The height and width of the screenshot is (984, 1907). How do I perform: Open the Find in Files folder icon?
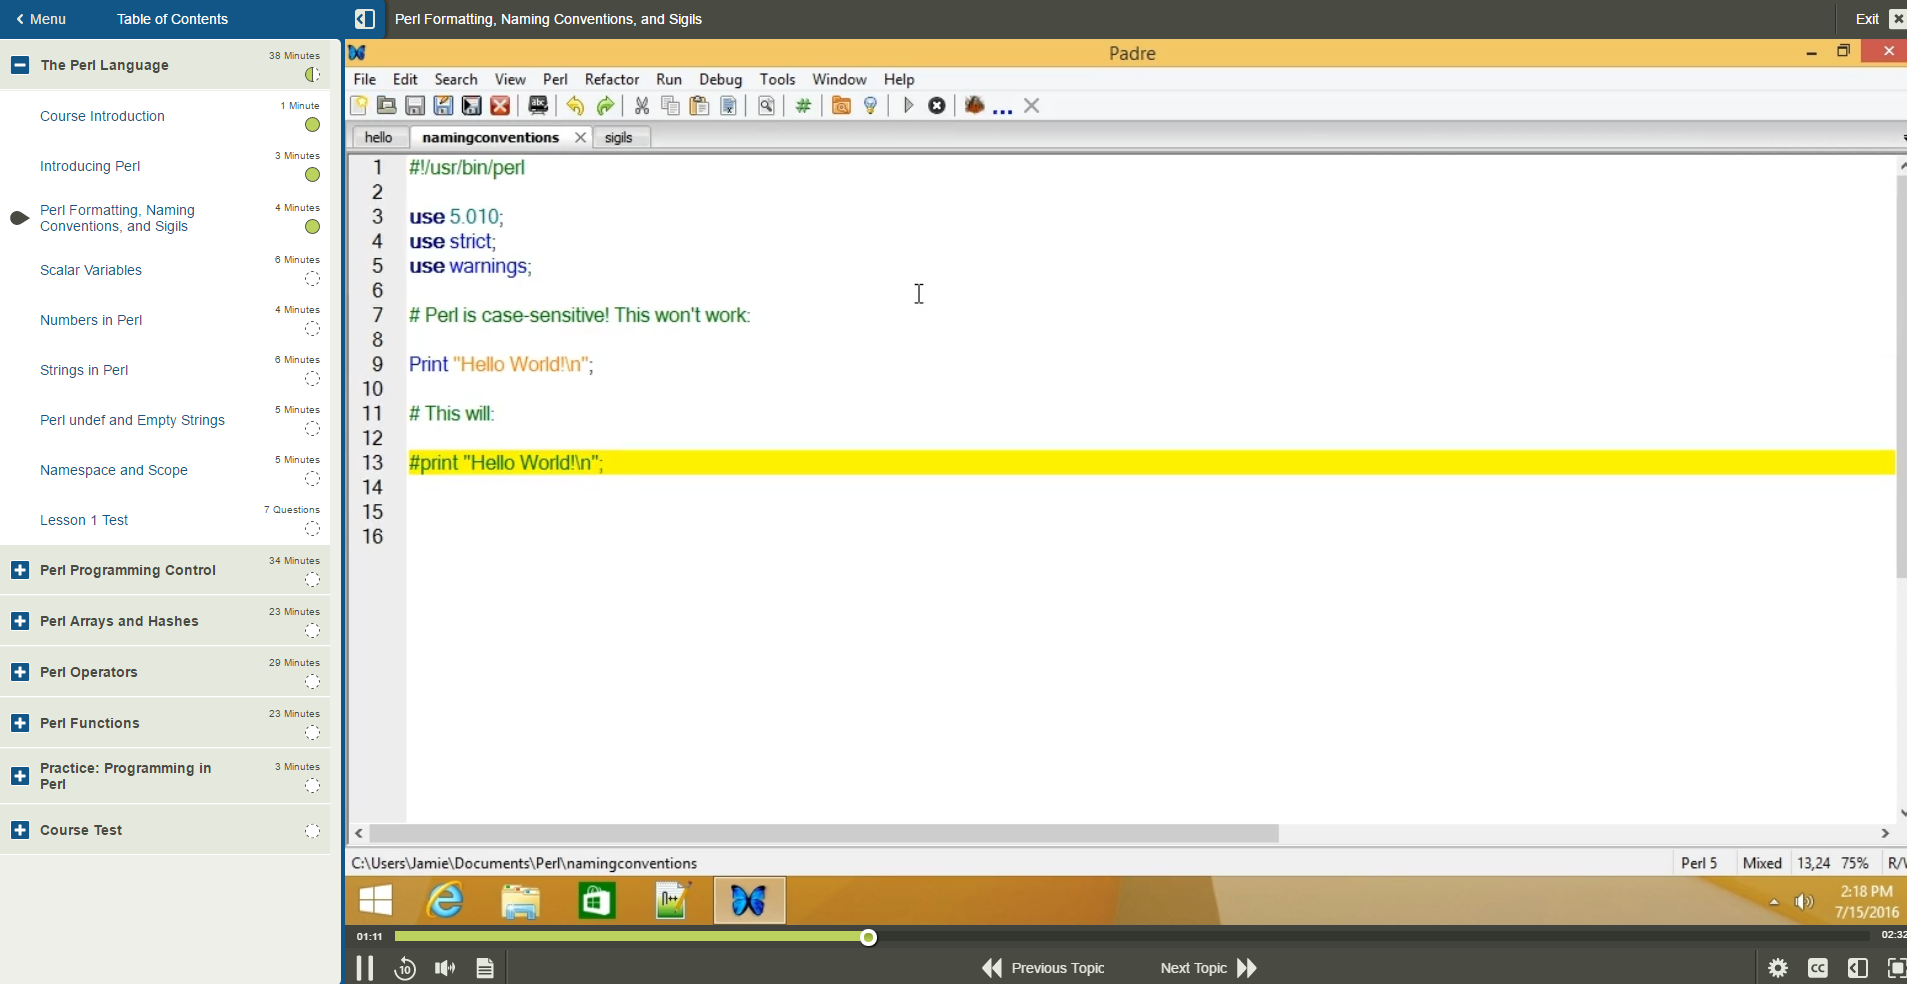pyautogui.click(x=841, y=105)
